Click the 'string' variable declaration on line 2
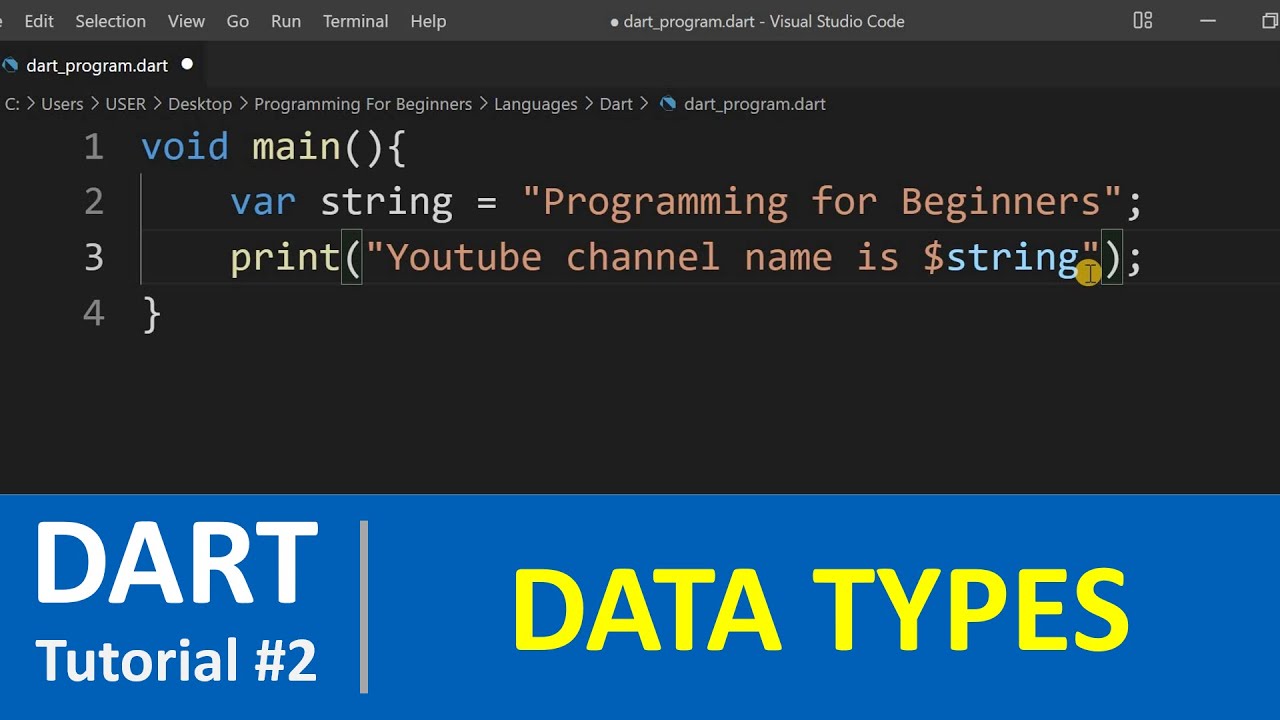Viewport: 1280px width, 720px height. coord(386,203)
